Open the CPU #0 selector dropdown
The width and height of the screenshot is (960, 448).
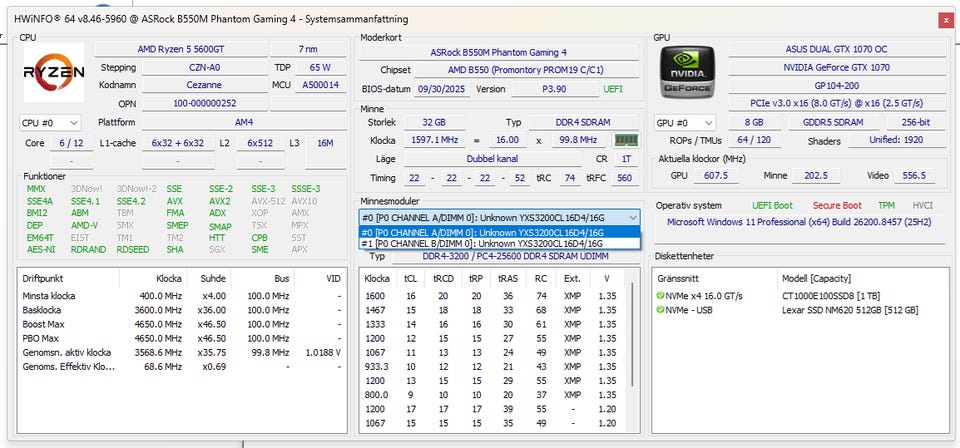[x=50, y=123]
